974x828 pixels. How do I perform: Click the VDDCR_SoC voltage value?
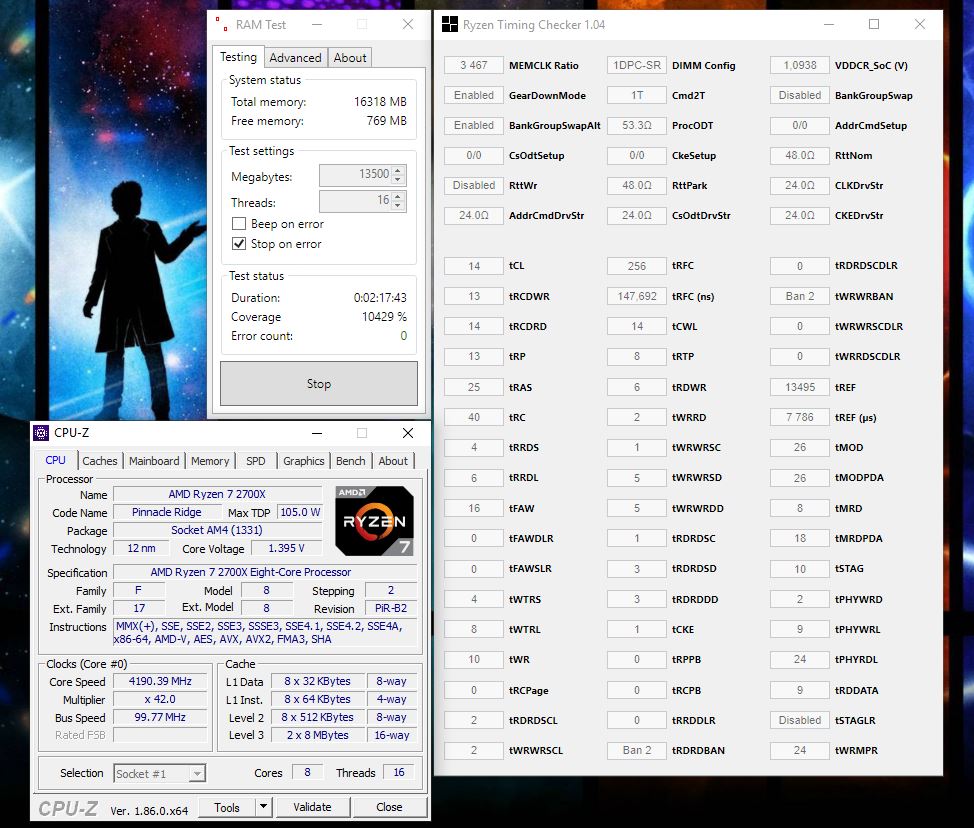point(799,65)
